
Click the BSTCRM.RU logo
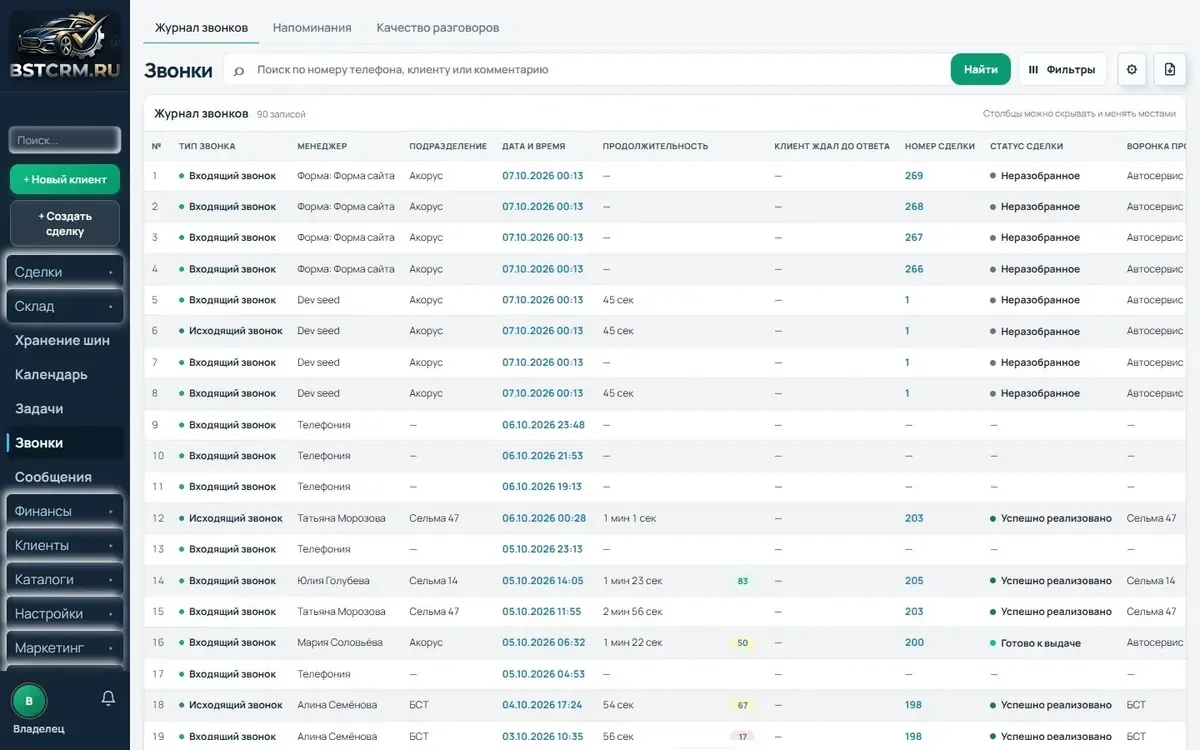(x=65, y=45)
